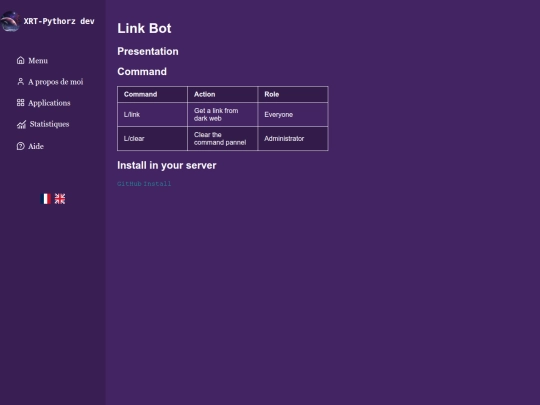Viewport: 540px width, 405px height.
Task: Click the Command section heading
Action: point(142,72)
